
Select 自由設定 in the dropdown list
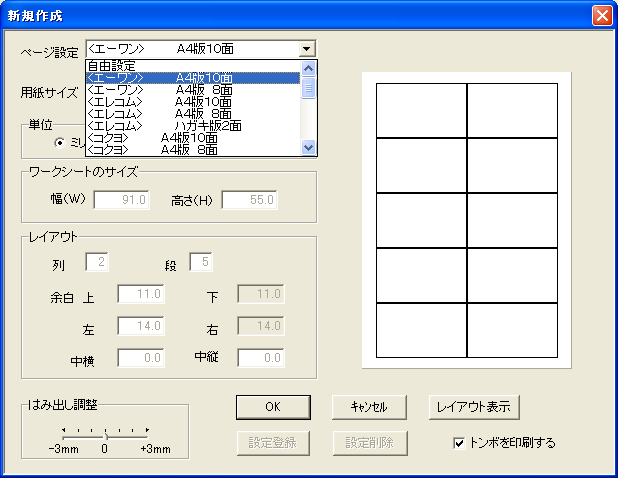tap(193, 66)
